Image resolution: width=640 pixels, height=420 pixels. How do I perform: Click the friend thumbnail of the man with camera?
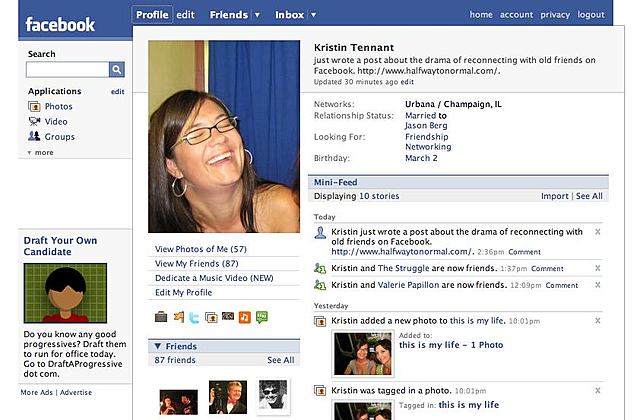228,397
